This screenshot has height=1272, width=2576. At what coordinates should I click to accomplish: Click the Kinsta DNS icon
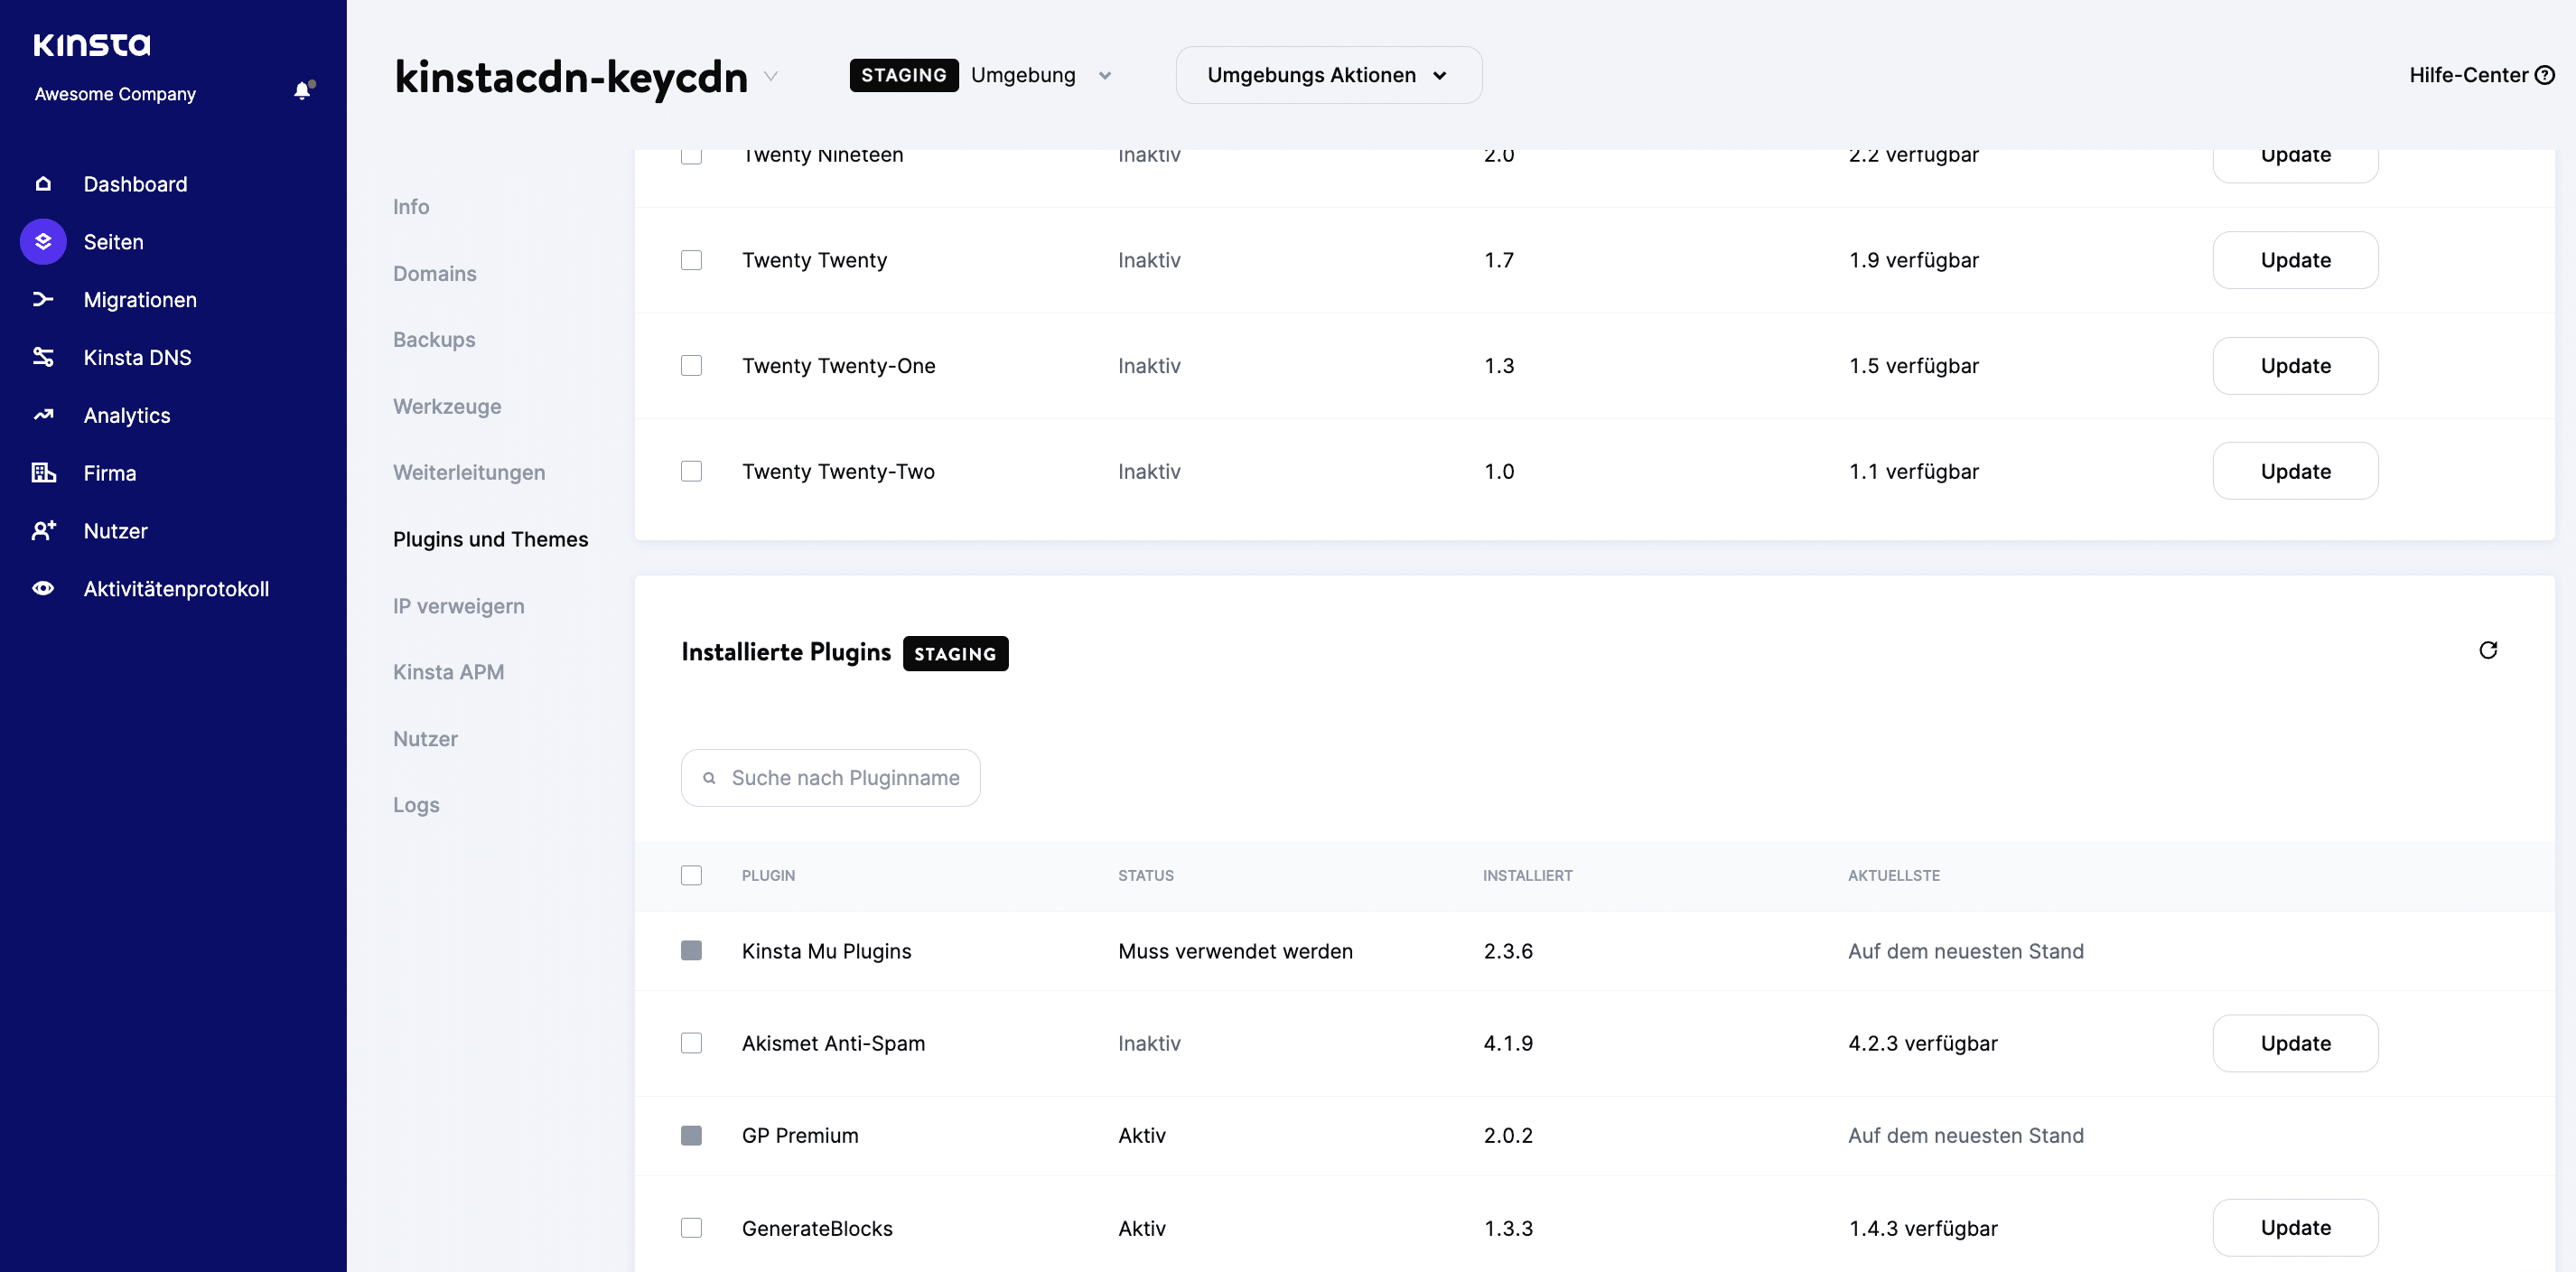(43, 357)
